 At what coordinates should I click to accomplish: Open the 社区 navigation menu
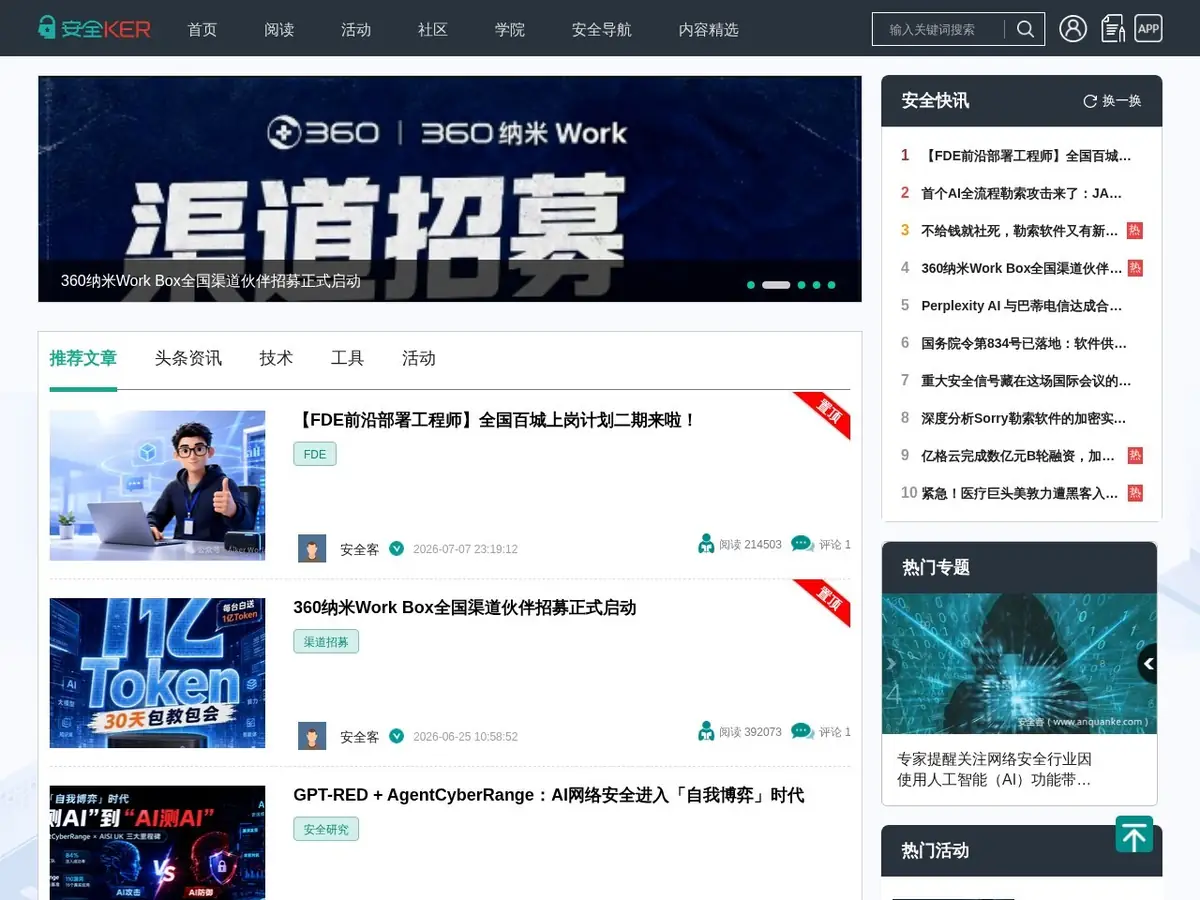tap(433, 29)
